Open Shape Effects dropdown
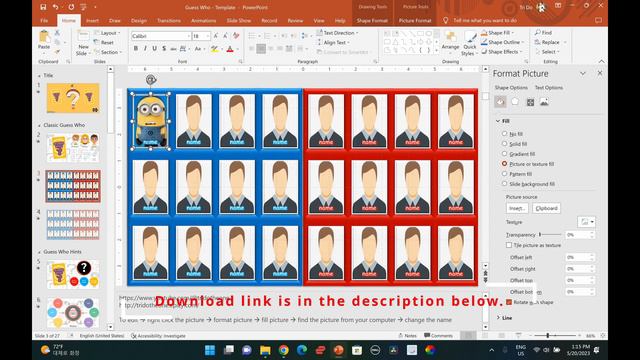The height and width of the screenshot is (360, 640). (502, 52)
